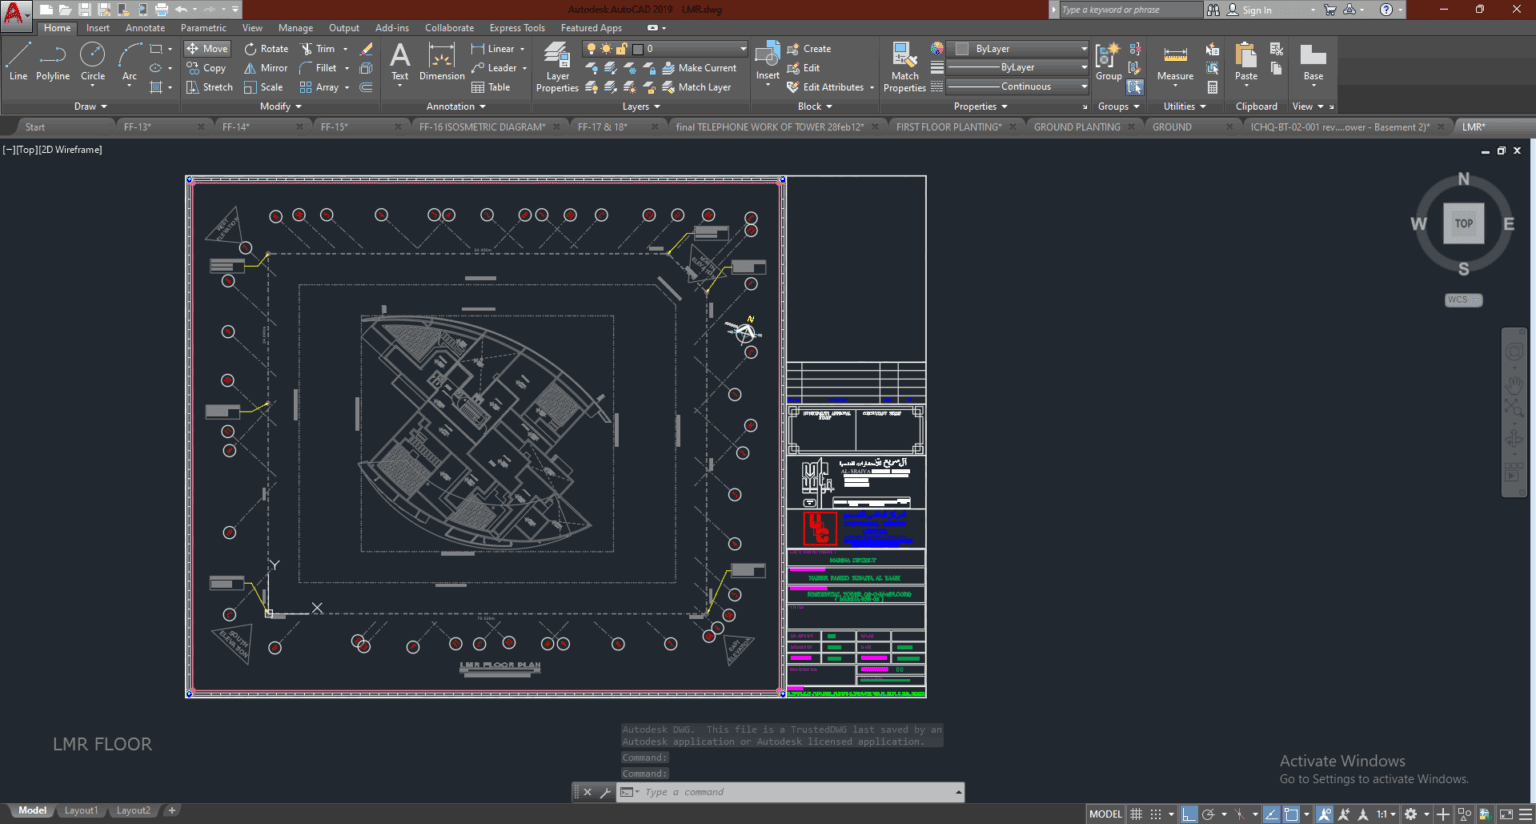This screenshot has width=1536, height=824.
Task: Switch to the Annotate ribbon tab
Action: pyautogui.click(x=145, y=27)
